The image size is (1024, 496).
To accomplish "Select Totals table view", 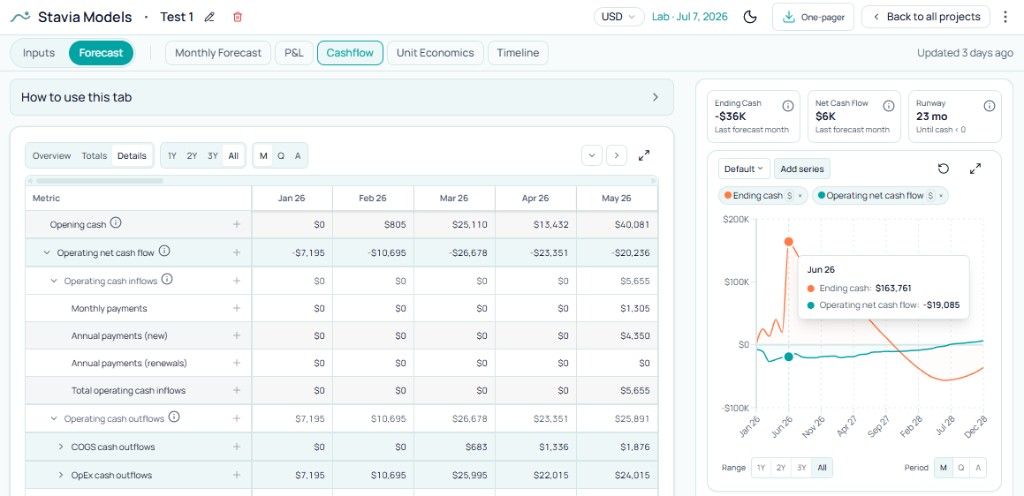I will click(x=94, y=156).
